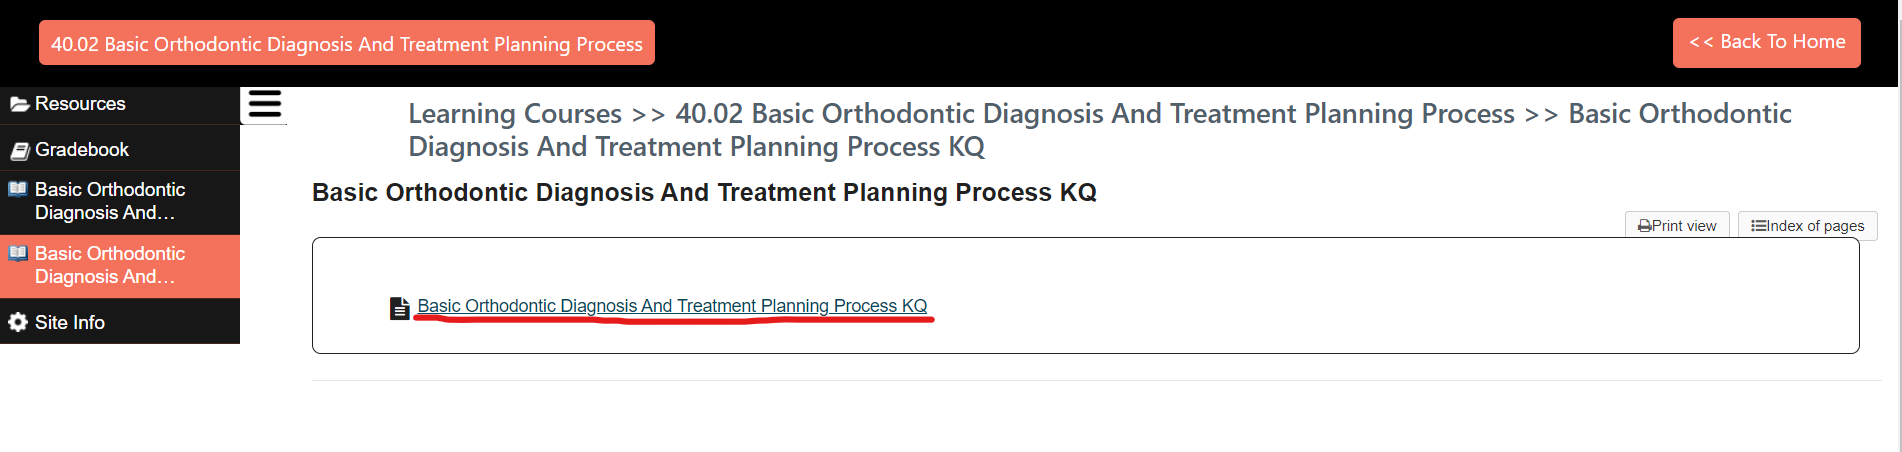Click the open-book icon on the highlighted sidebar item
Viewport: 1902px width, 452px height.
coord(18,253)
